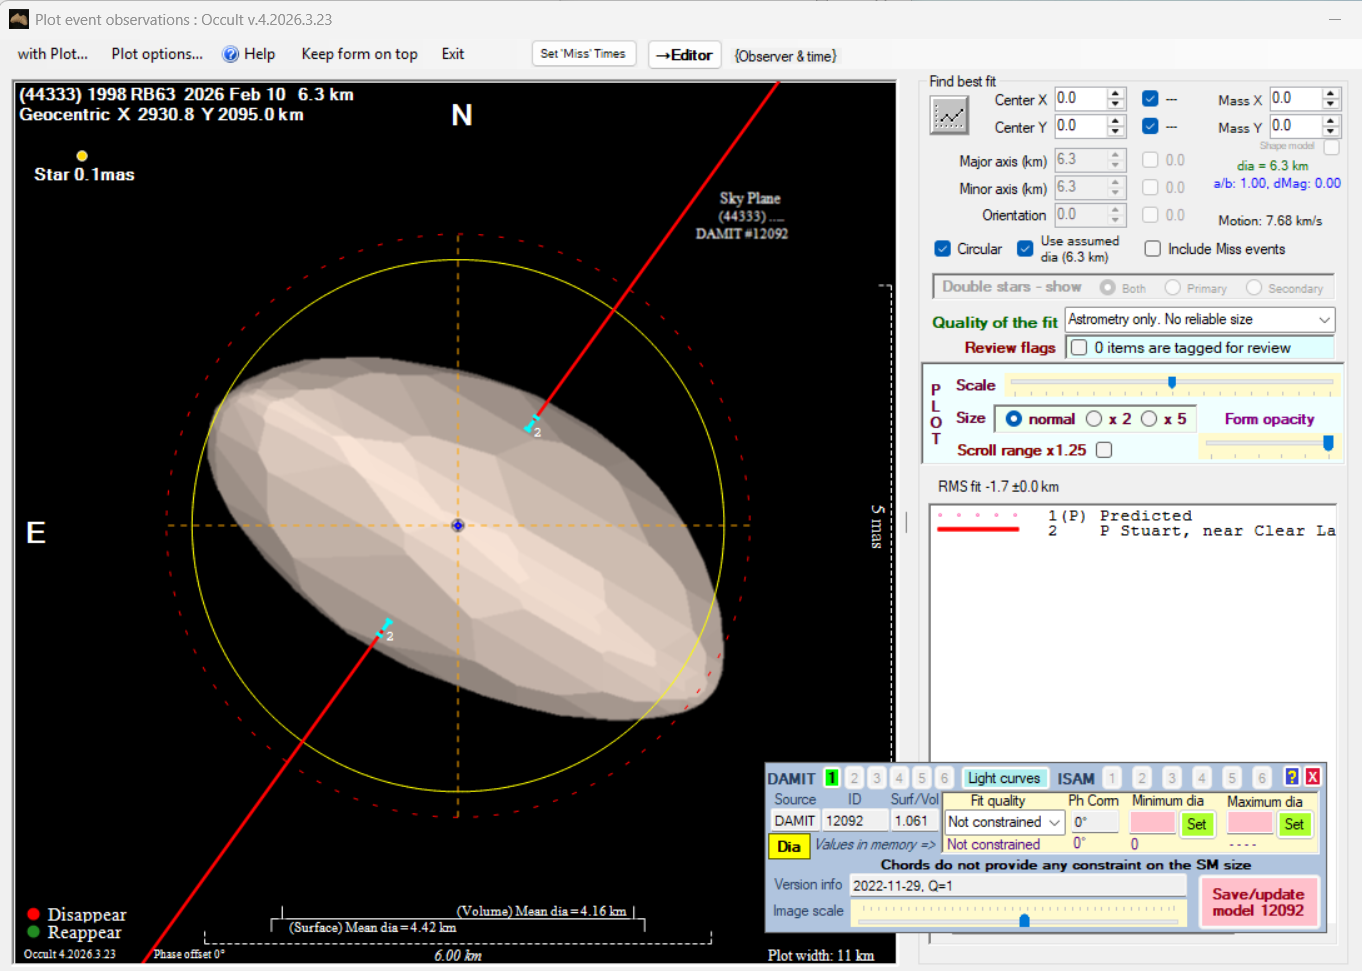Click the Save/update model 12092 button
This screenshot has height=971, width=1362.
click(x=1258, y=902)
